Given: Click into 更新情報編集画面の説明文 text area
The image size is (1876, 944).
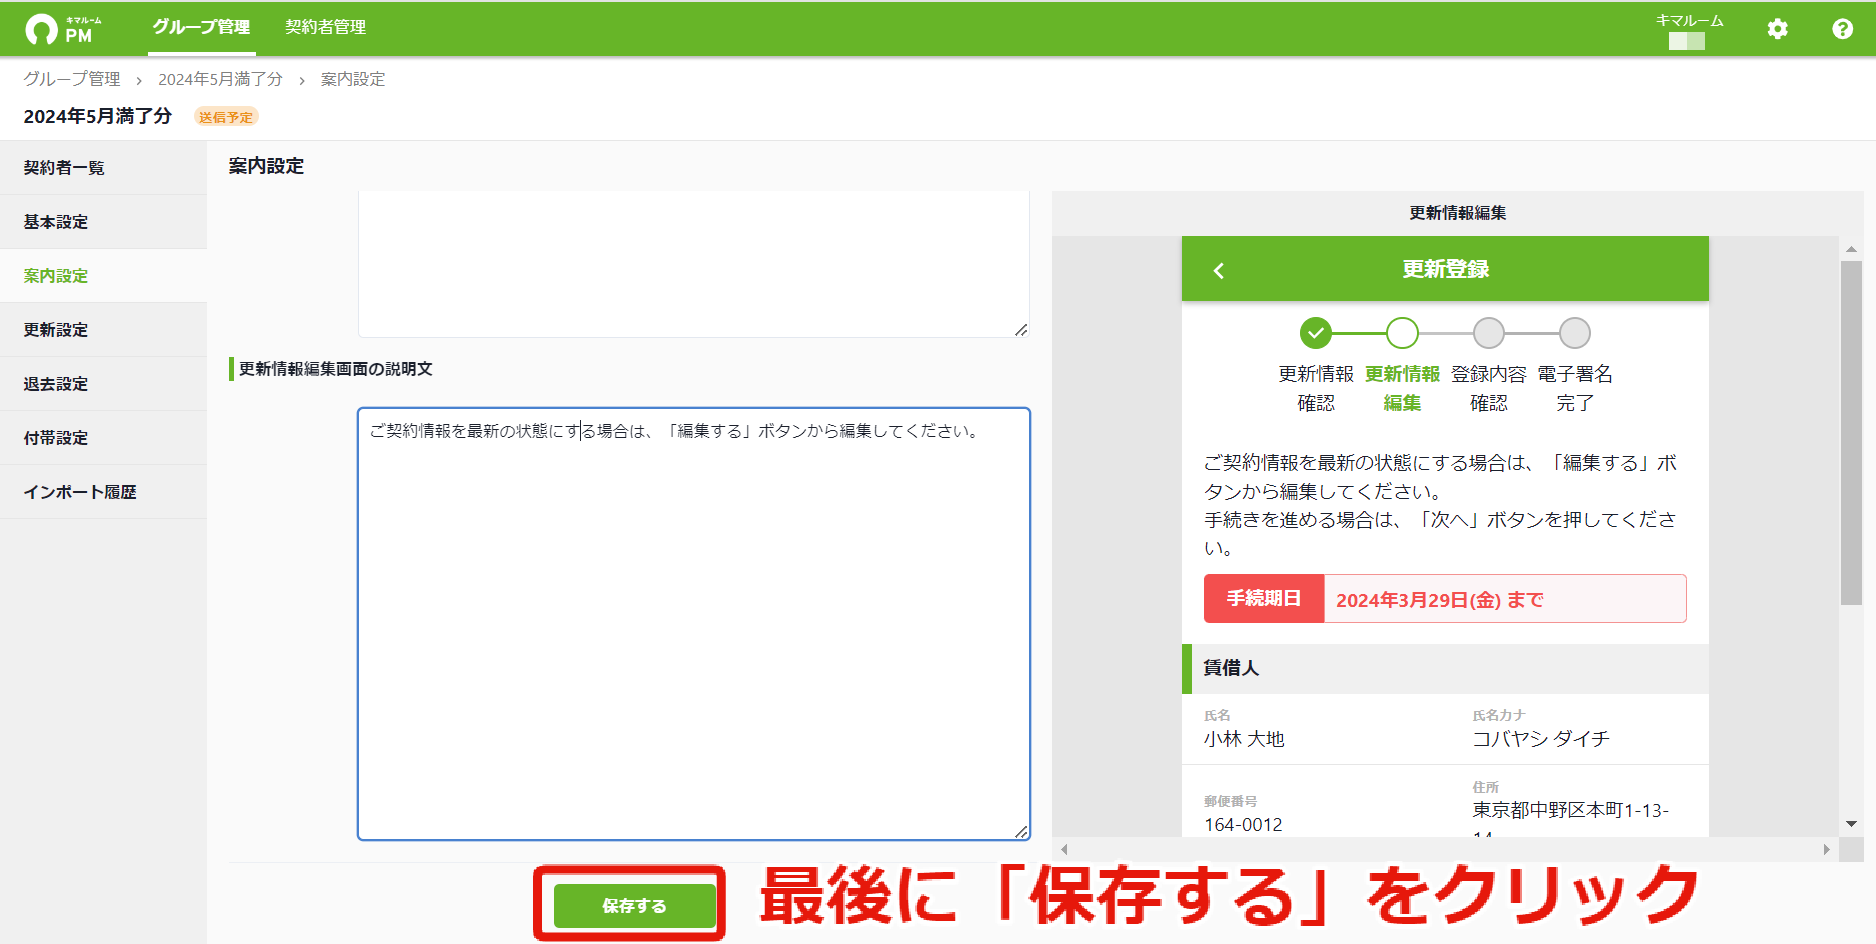Looking at the screenshot, I should pos(694,624).
